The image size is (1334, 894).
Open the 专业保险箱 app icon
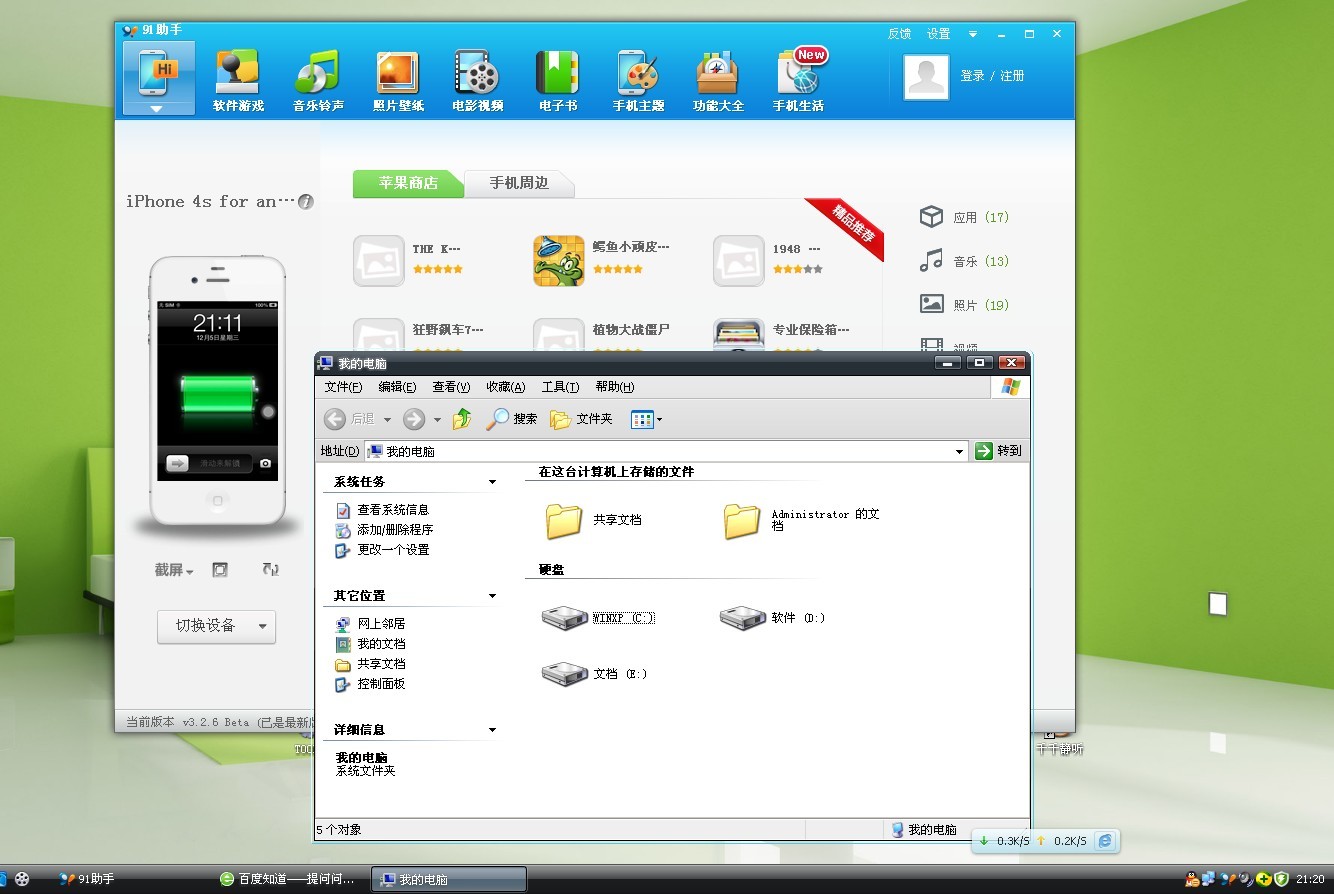click(739, 335)
